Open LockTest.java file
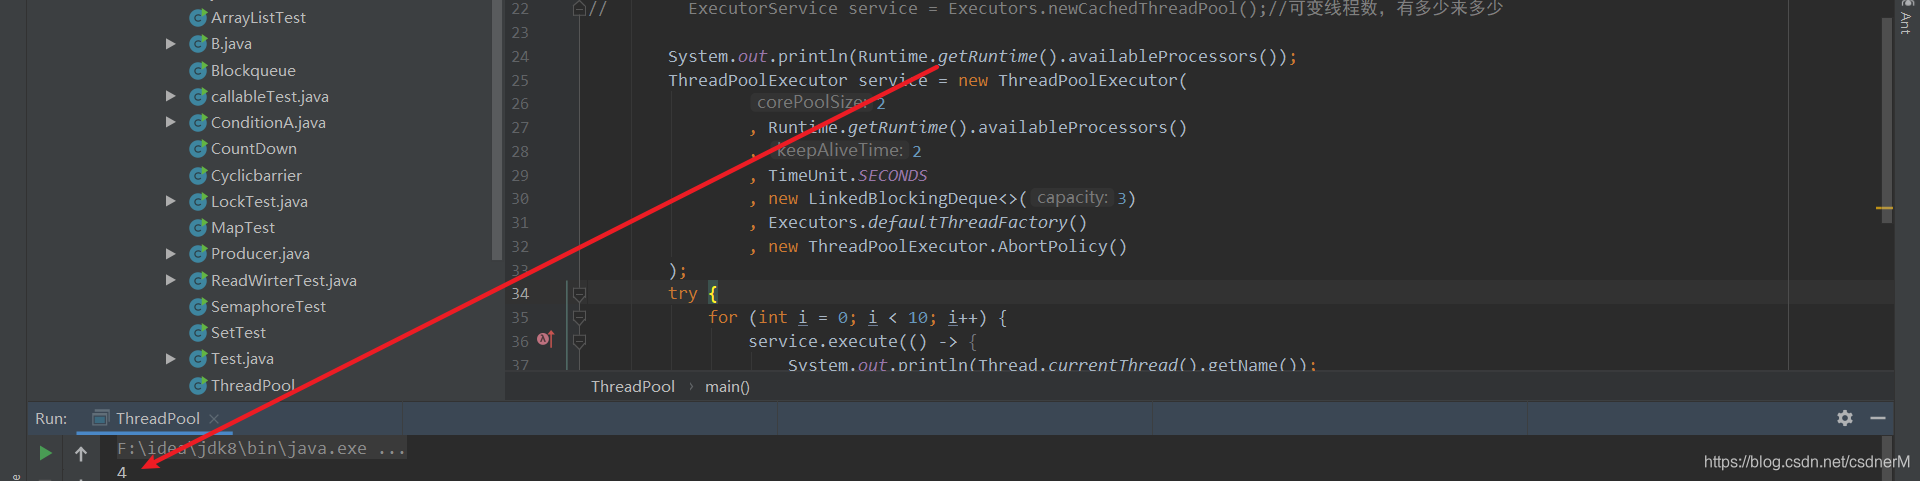 coord(259,201)
